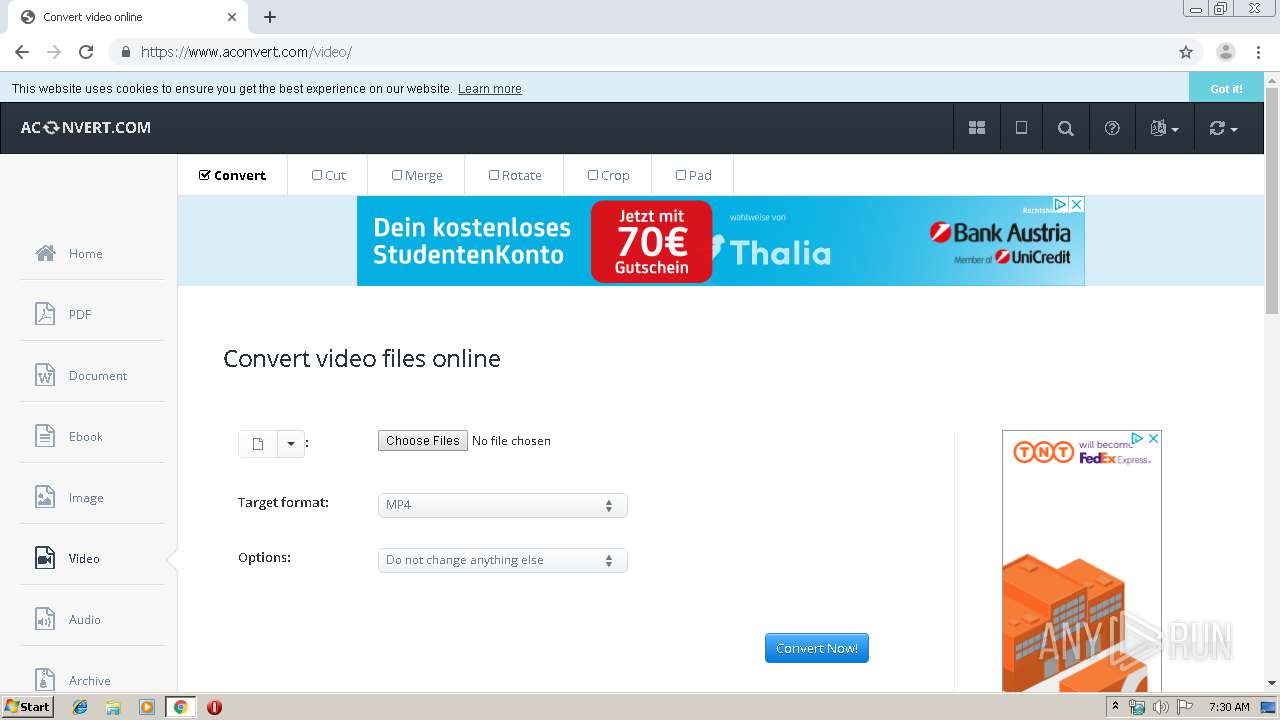Open the Archive converter icon
Screen dimensions: 1280x720
point(45,680)
